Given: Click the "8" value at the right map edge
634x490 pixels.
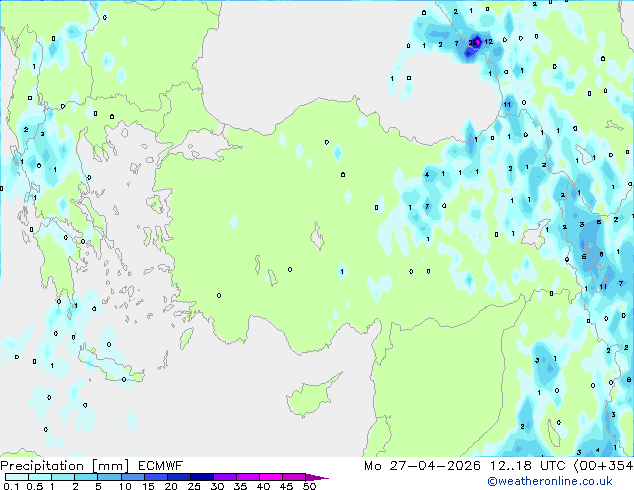Looking at the screenshot, I should (629, 380).
